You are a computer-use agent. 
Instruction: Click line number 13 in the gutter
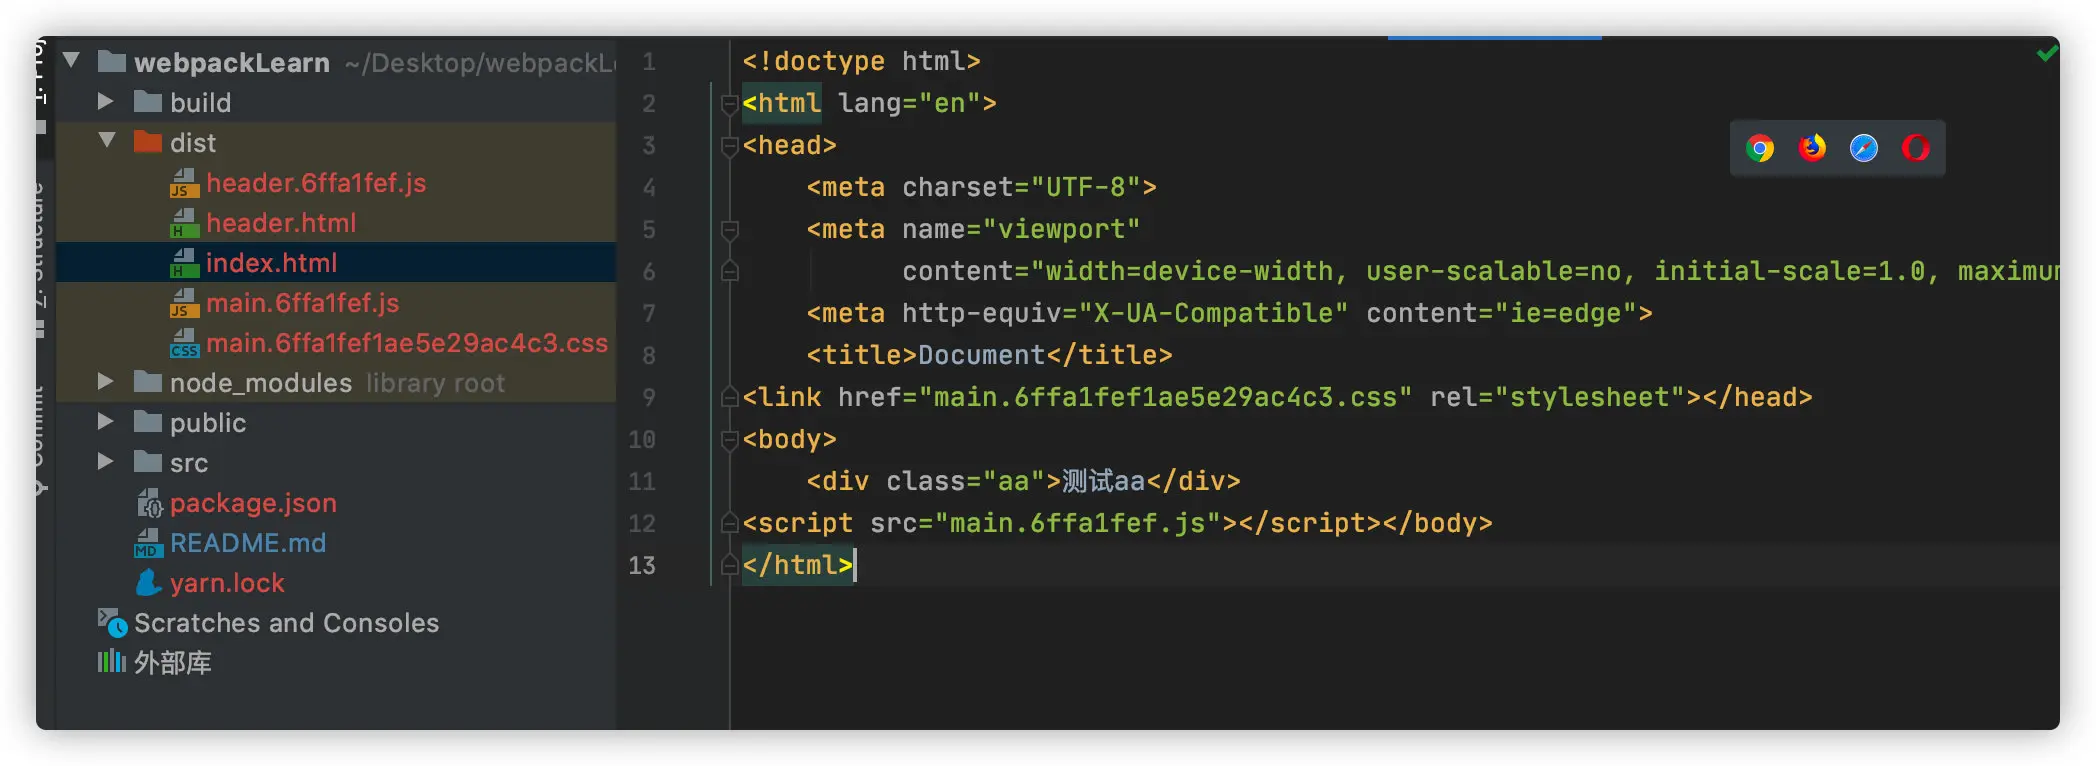(642, 565)
